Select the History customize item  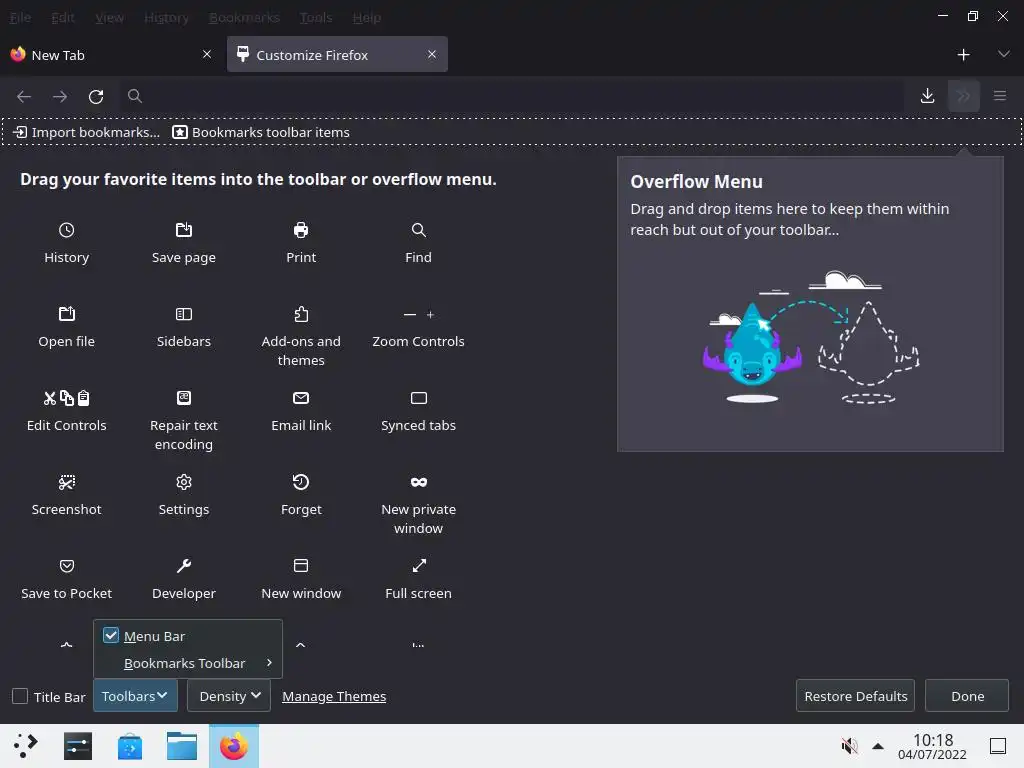[66, 243]
